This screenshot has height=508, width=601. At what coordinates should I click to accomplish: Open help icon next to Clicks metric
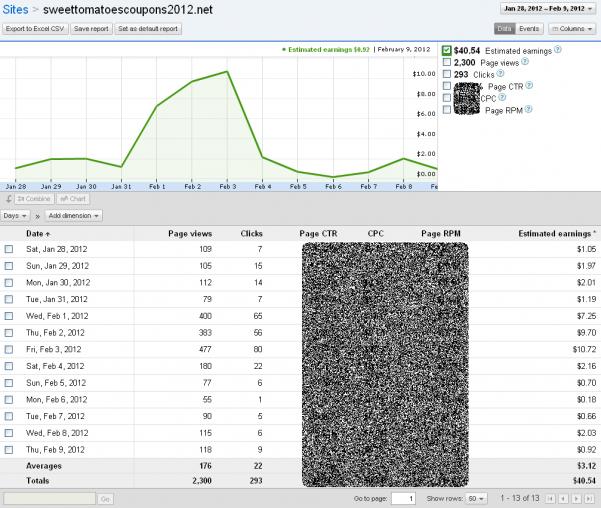click(500, 73)
